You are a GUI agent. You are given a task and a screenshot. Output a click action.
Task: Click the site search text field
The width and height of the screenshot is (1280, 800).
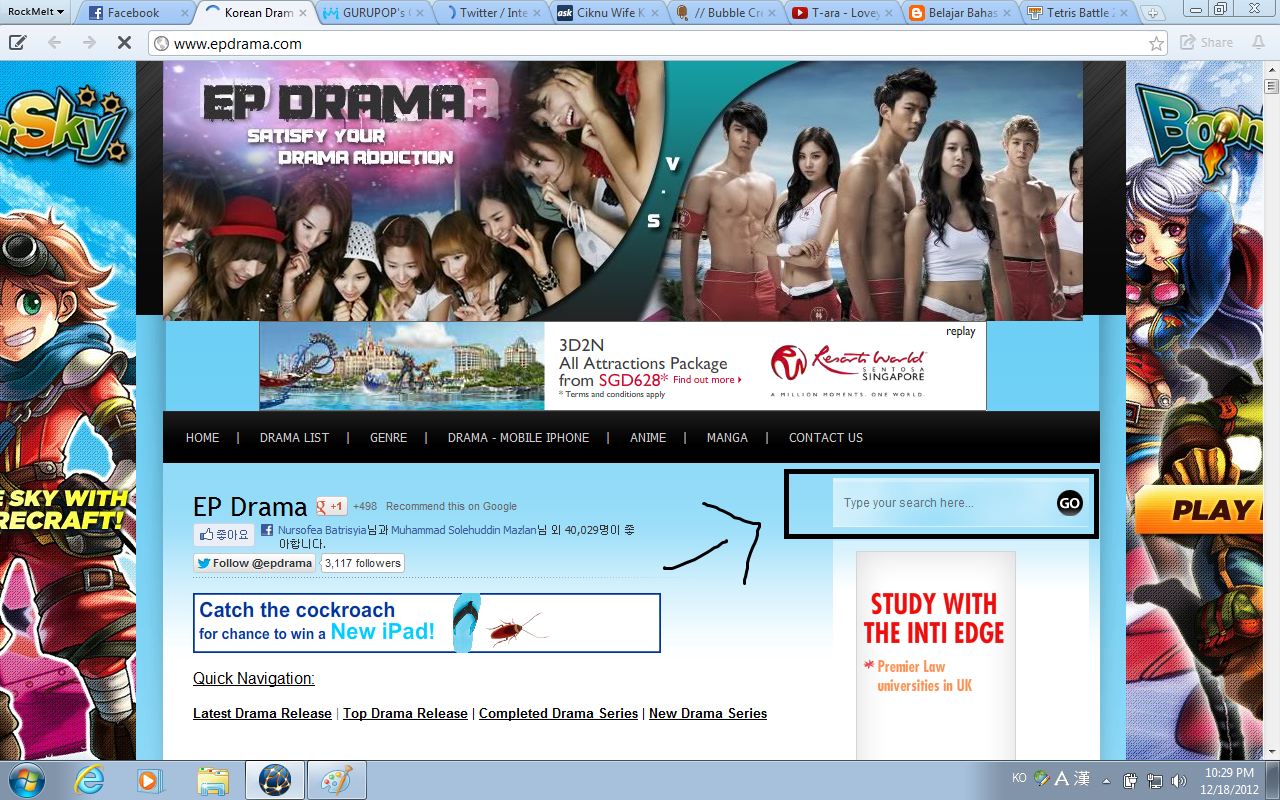click(x=943, y=503)
